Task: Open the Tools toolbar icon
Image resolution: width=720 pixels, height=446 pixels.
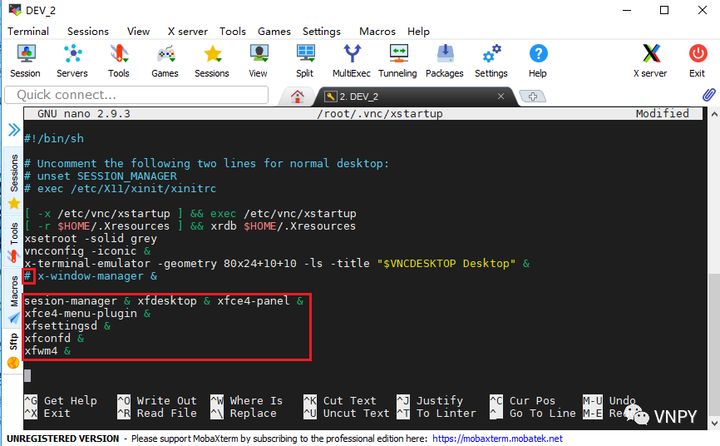Action: click(118, 61)
